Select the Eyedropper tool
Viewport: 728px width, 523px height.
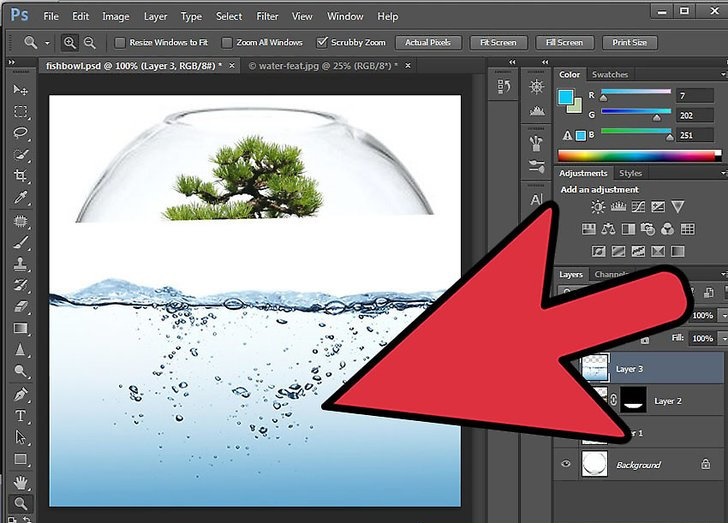pos(20,197)
